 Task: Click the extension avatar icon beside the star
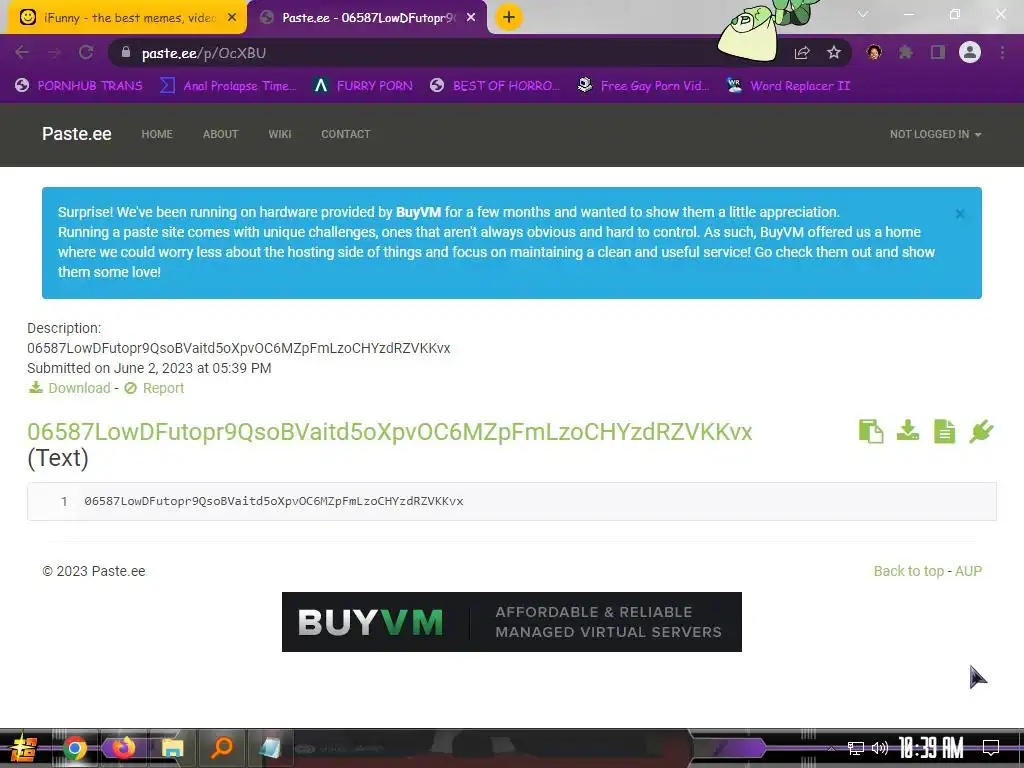coord(874,52)
